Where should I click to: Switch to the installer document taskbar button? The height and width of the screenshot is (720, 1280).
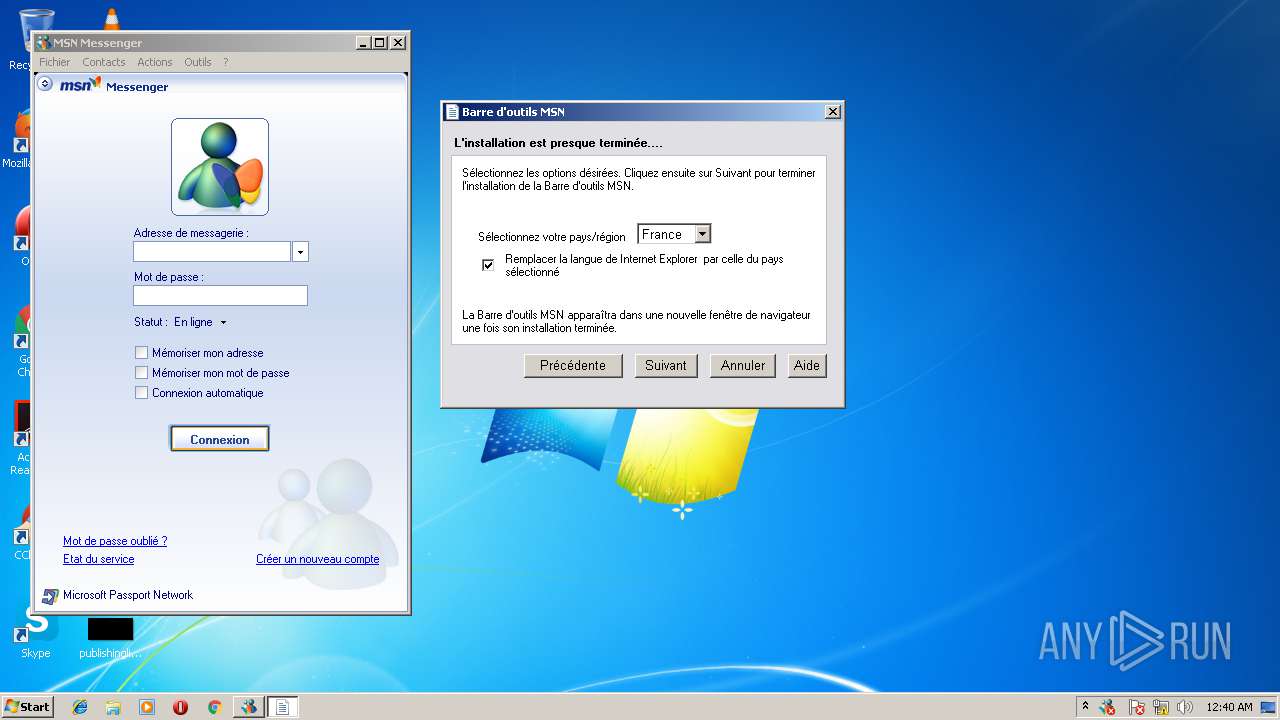(282, 707)
